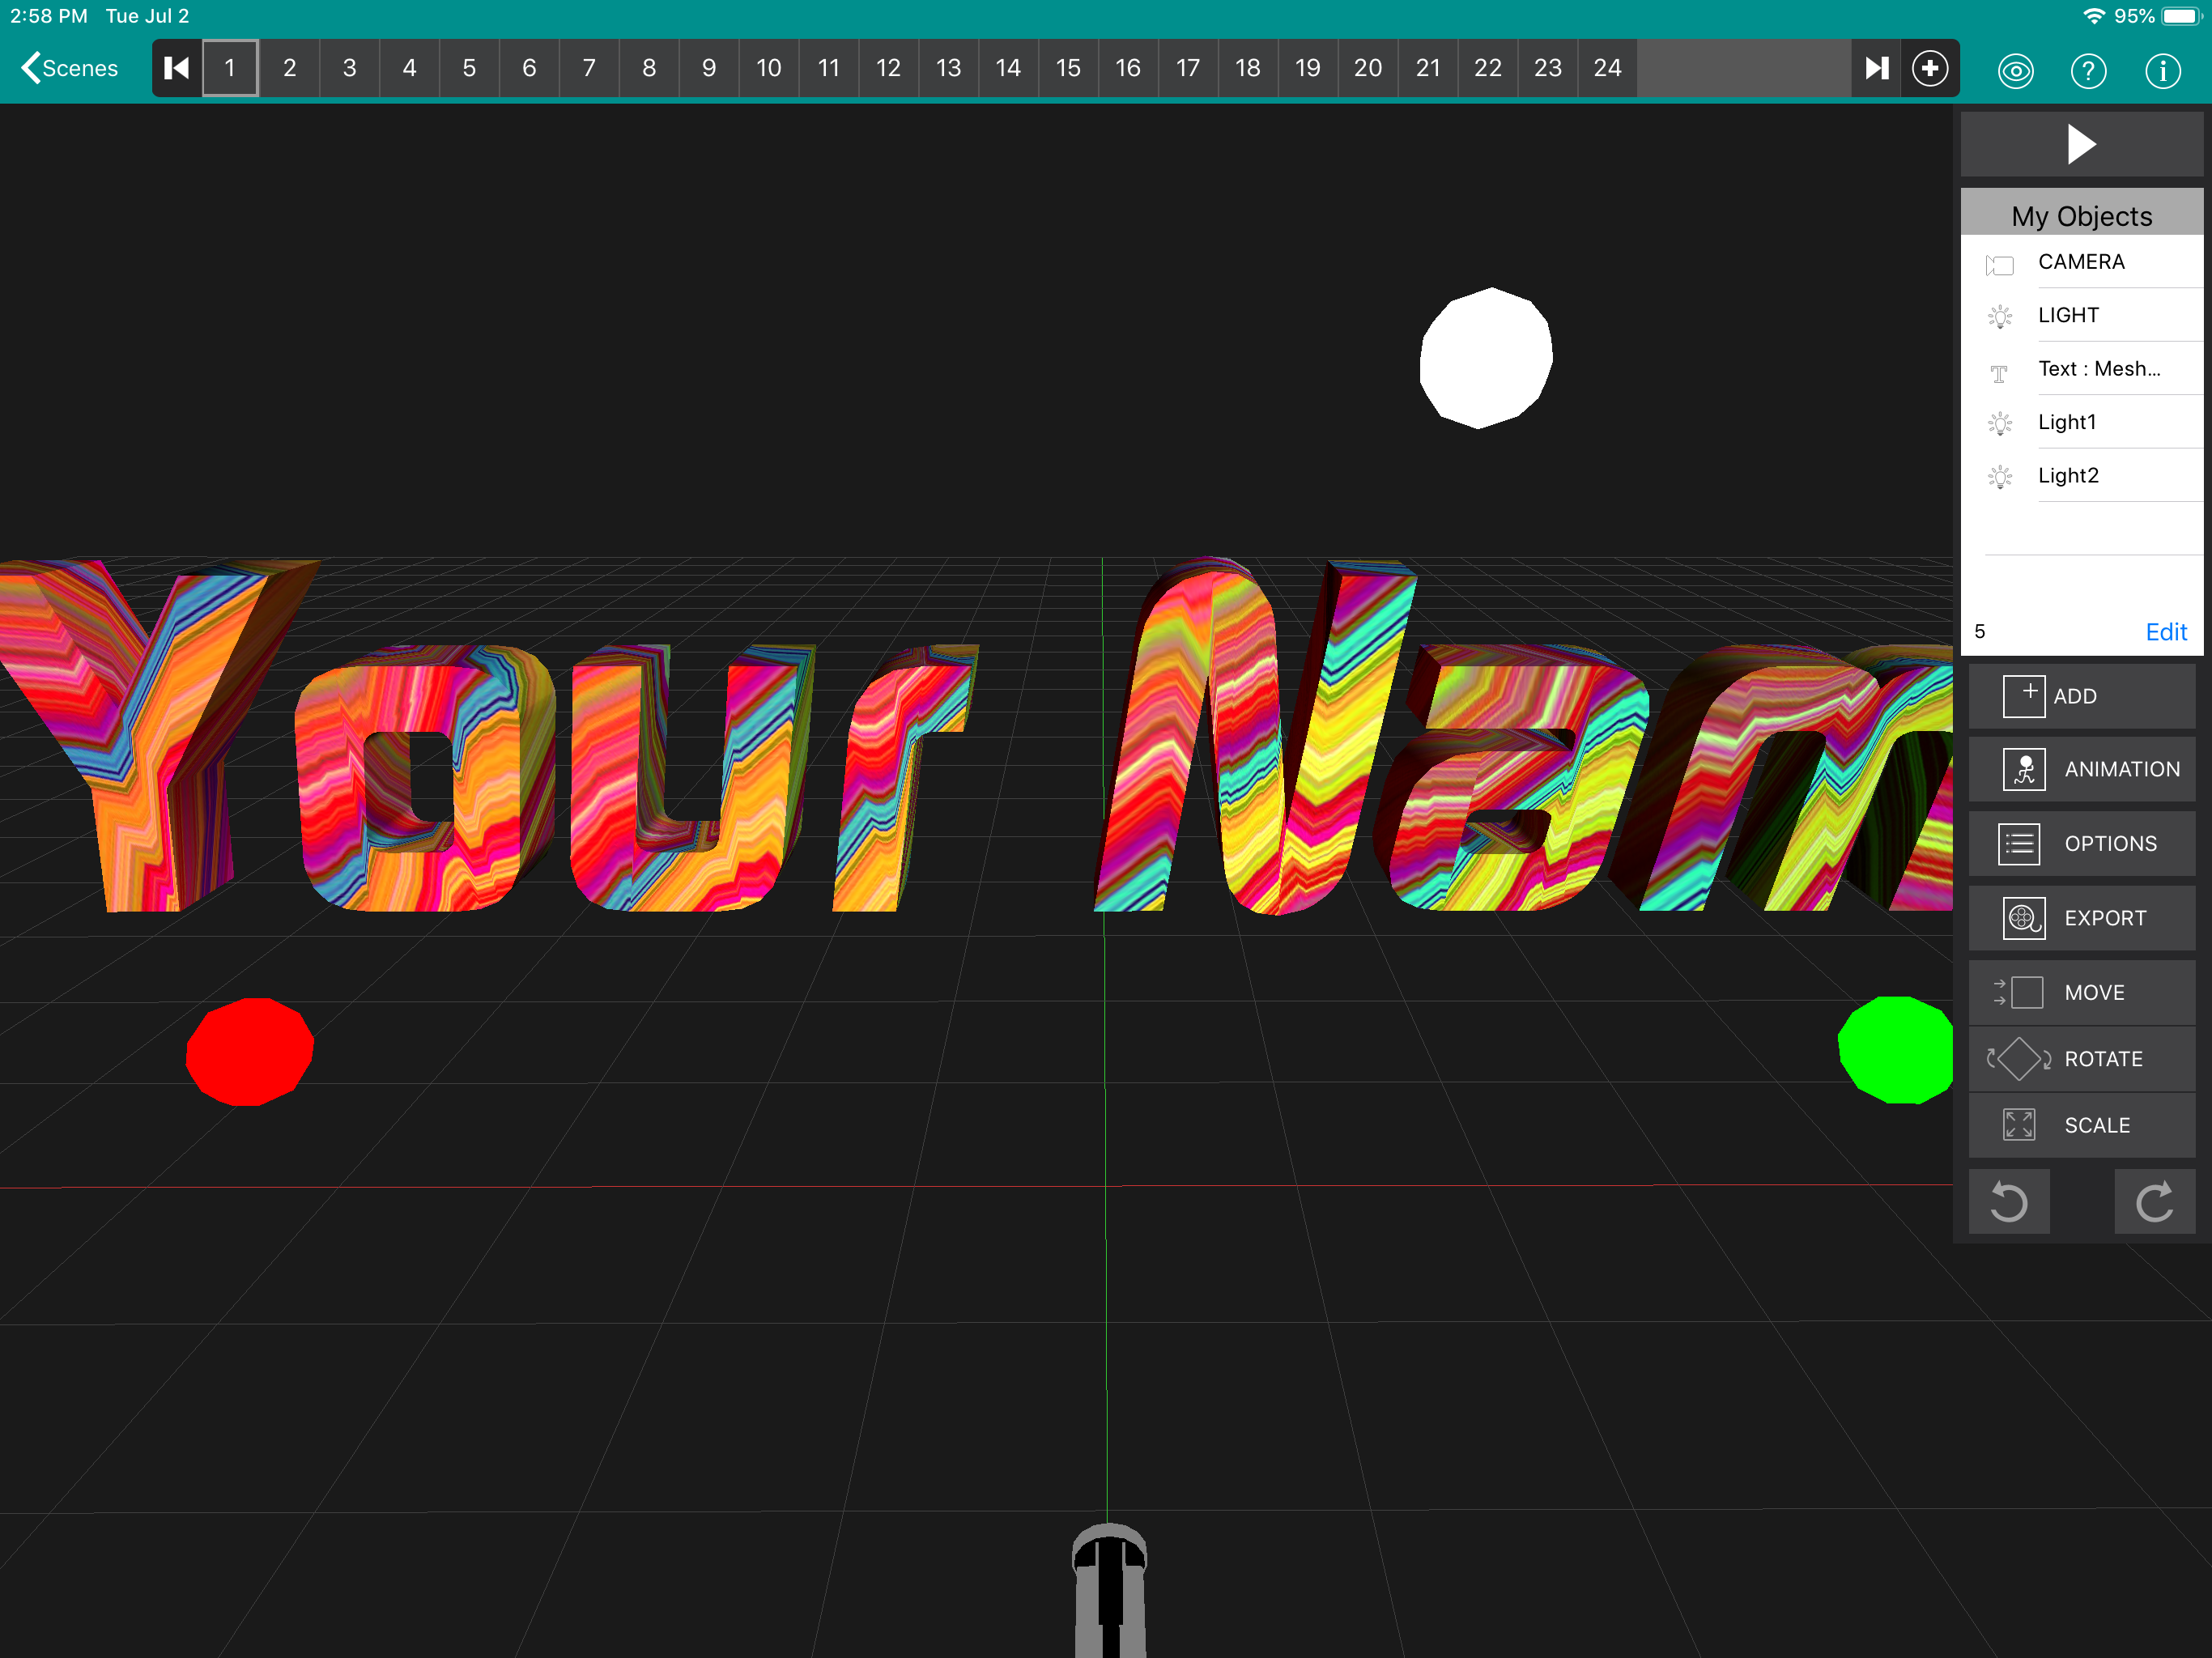Select frame 12 in timeline

click(888, 68)
